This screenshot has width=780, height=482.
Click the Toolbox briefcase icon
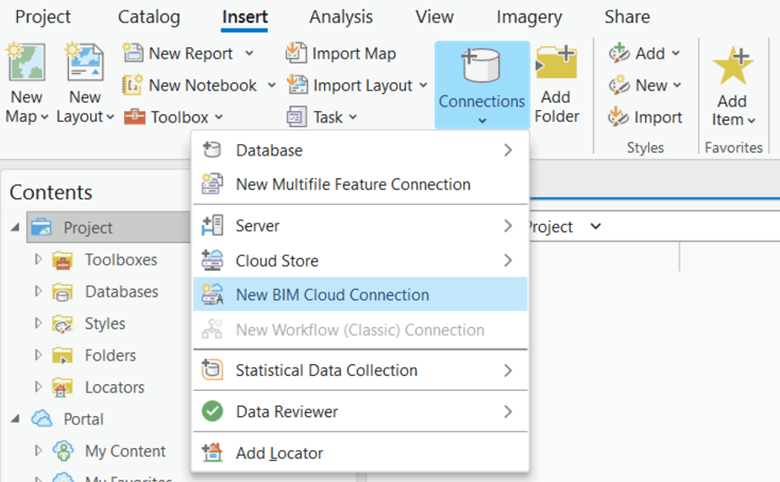[134, 117]
